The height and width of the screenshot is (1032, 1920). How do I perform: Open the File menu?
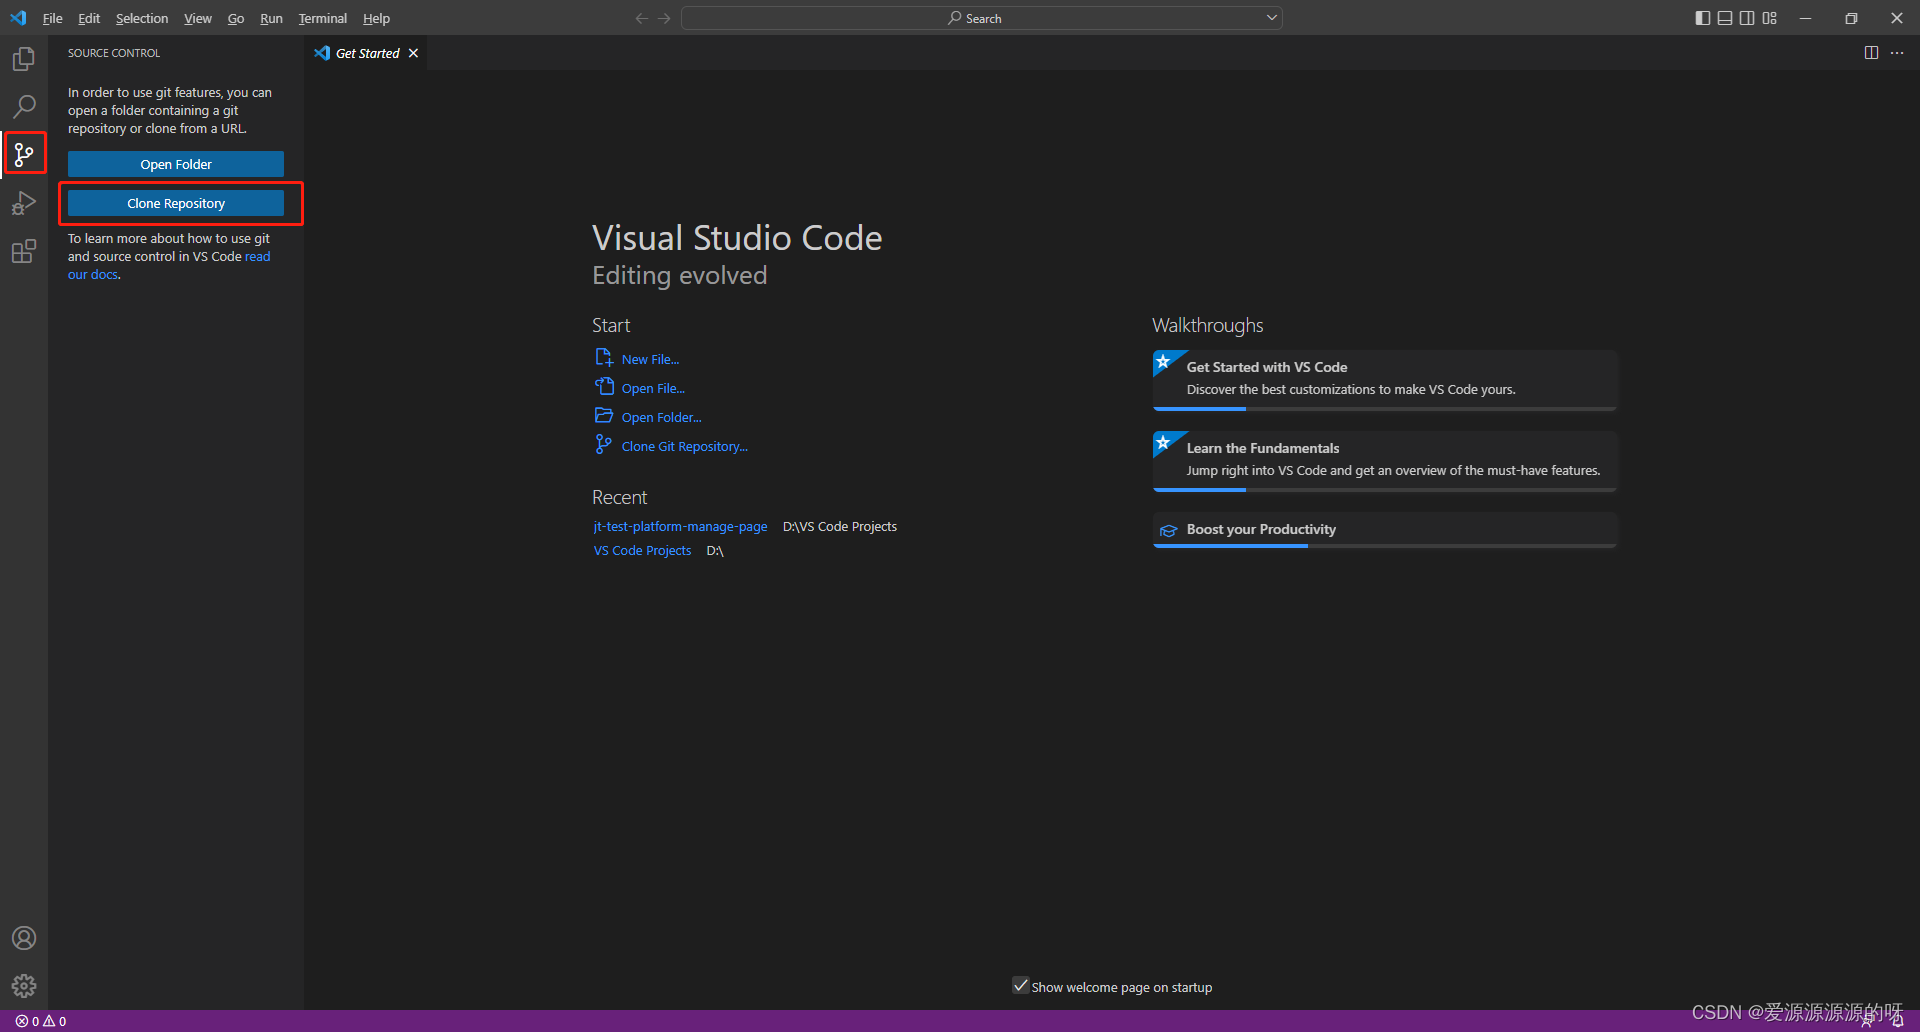point(53,18)
